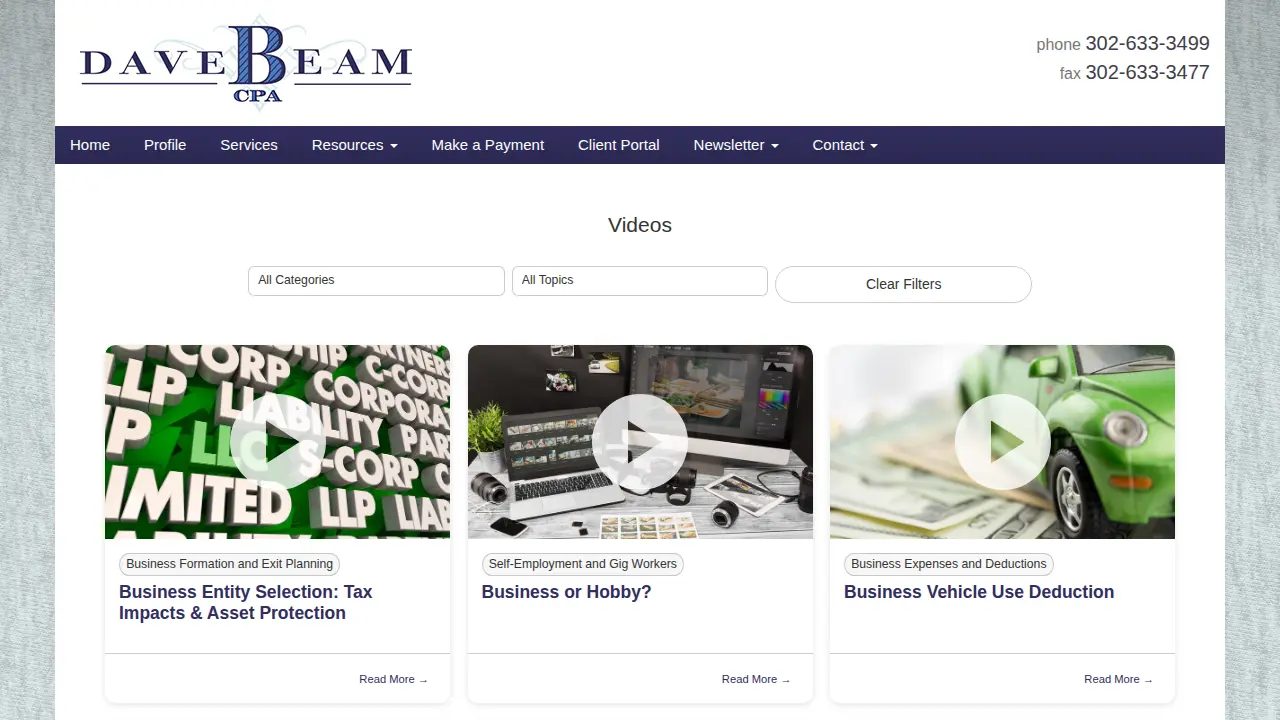
Task: Click fax number 302-633-3477
Action: tap(1147, 73)
